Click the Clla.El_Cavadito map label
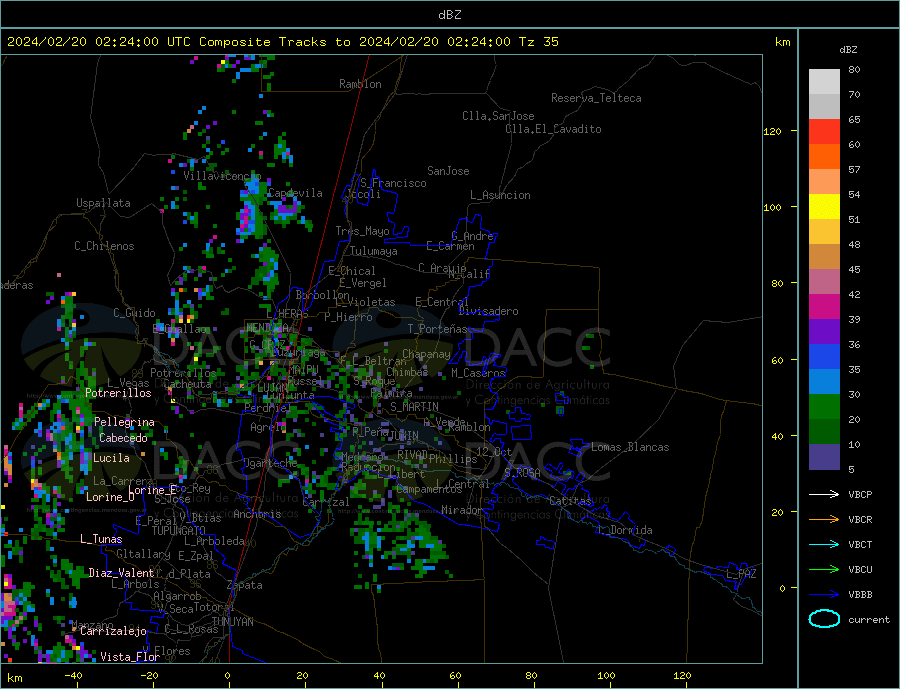Viewport: 900px width, 689px height. (x=553, y=129)
